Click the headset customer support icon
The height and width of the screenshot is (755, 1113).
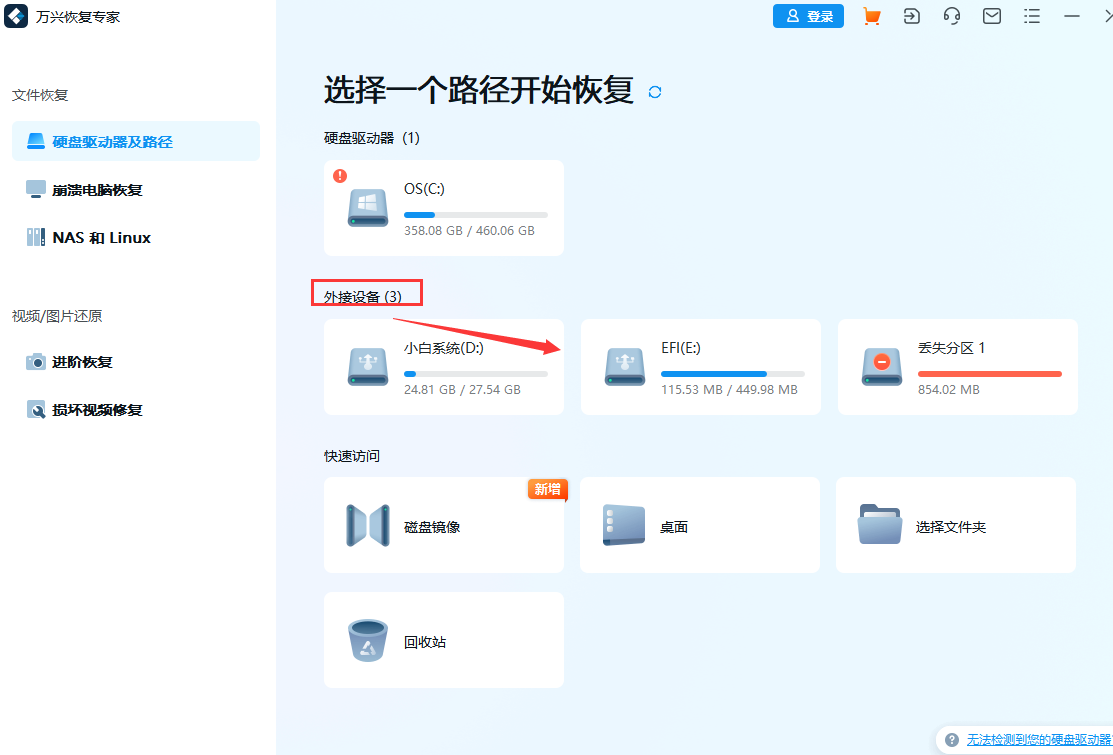coord(951,16)
